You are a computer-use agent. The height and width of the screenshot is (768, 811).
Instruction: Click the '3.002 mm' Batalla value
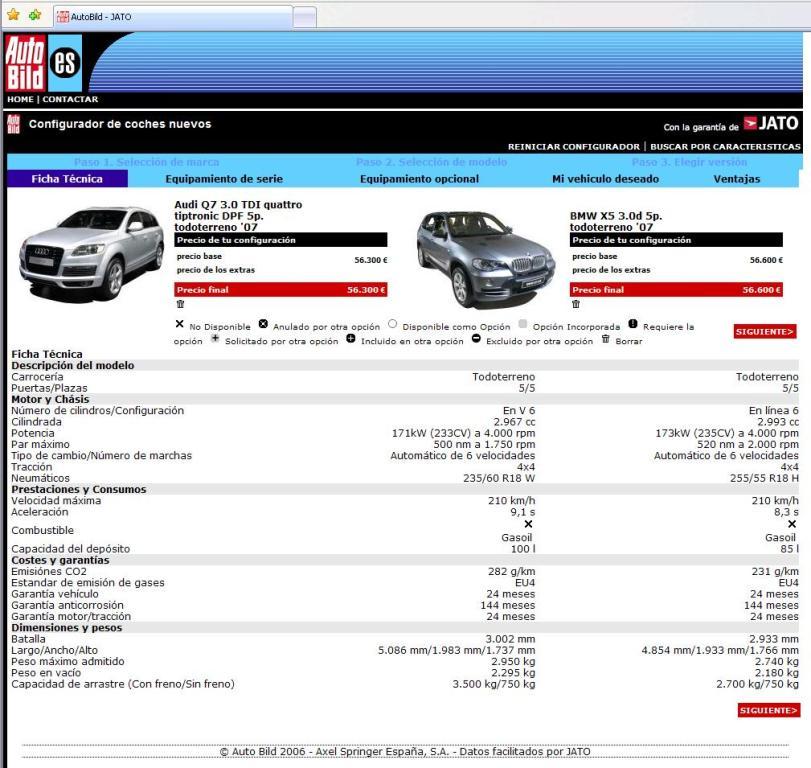[x=510, y=639]
